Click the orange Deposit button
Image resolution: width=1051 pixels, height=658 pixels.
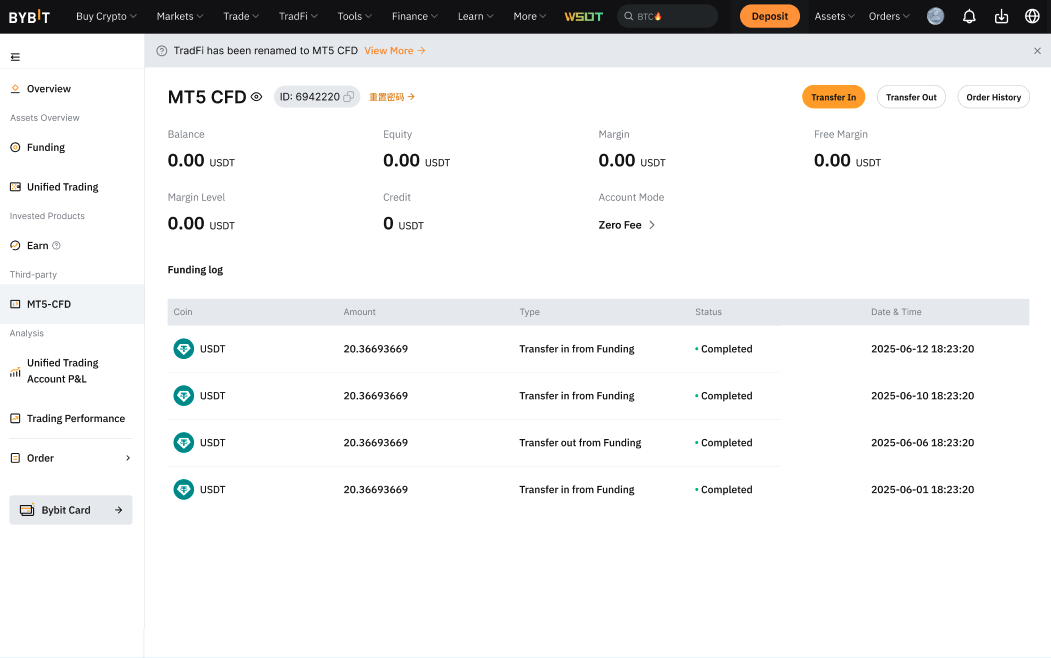[x=769, y=17]
